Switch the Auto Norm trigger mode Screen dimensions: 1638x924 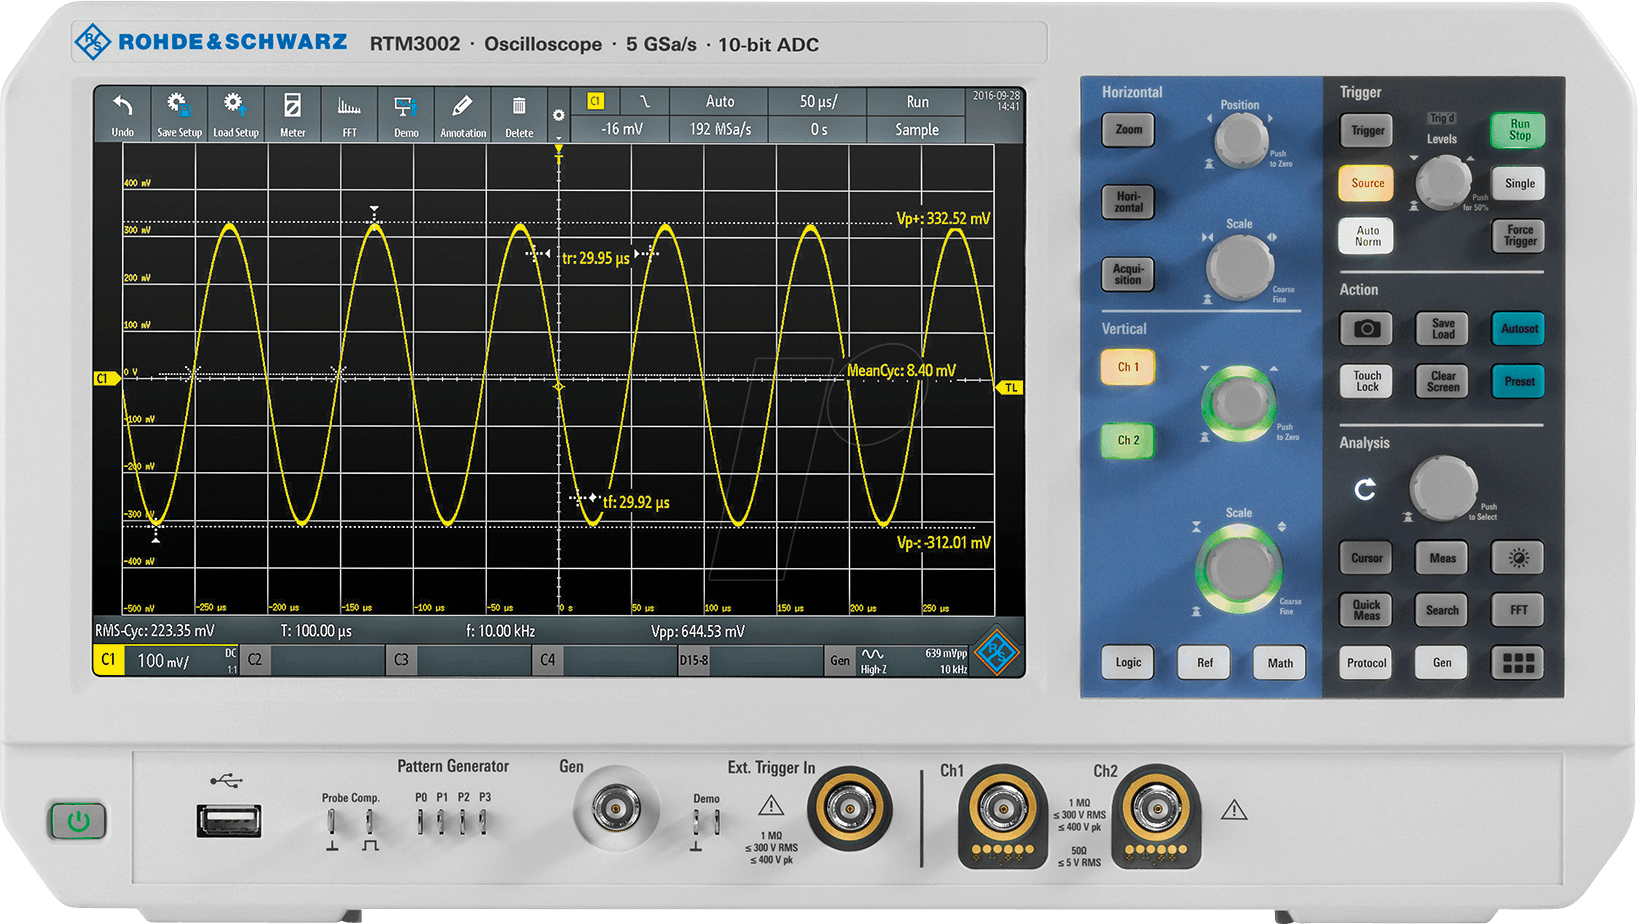1367,236
